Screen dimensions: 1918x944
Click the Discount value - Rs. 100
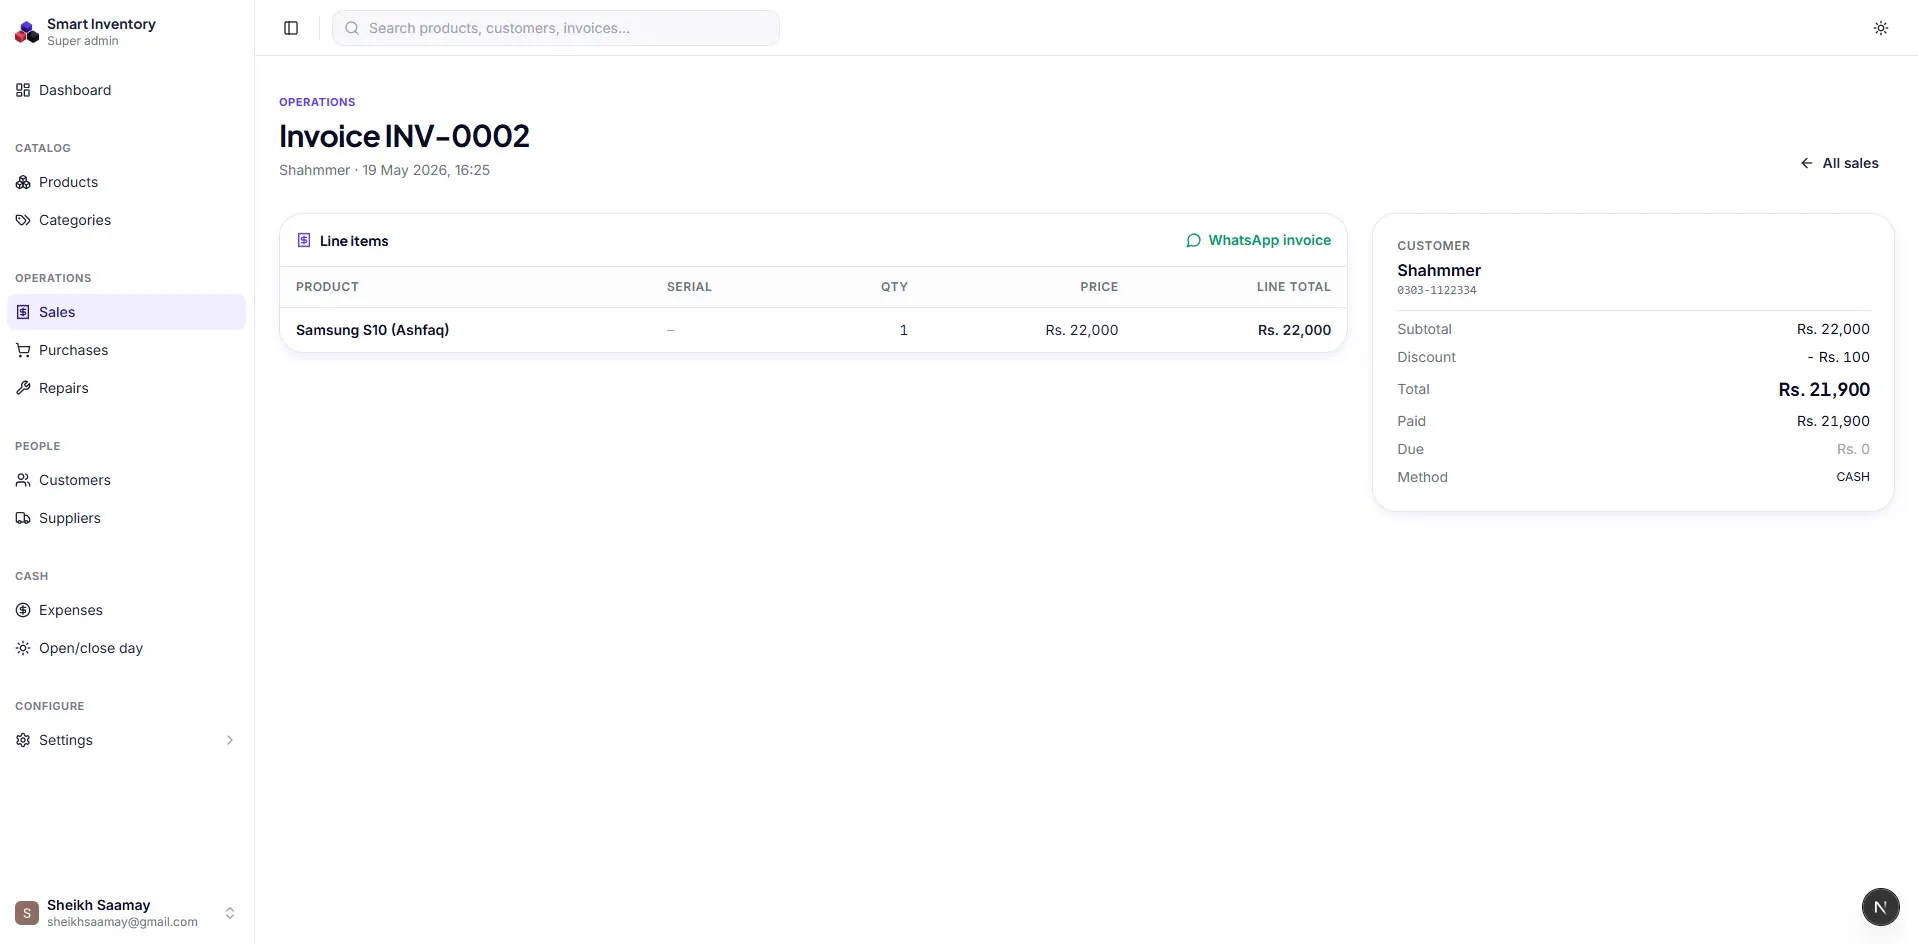coord(1838,357)
